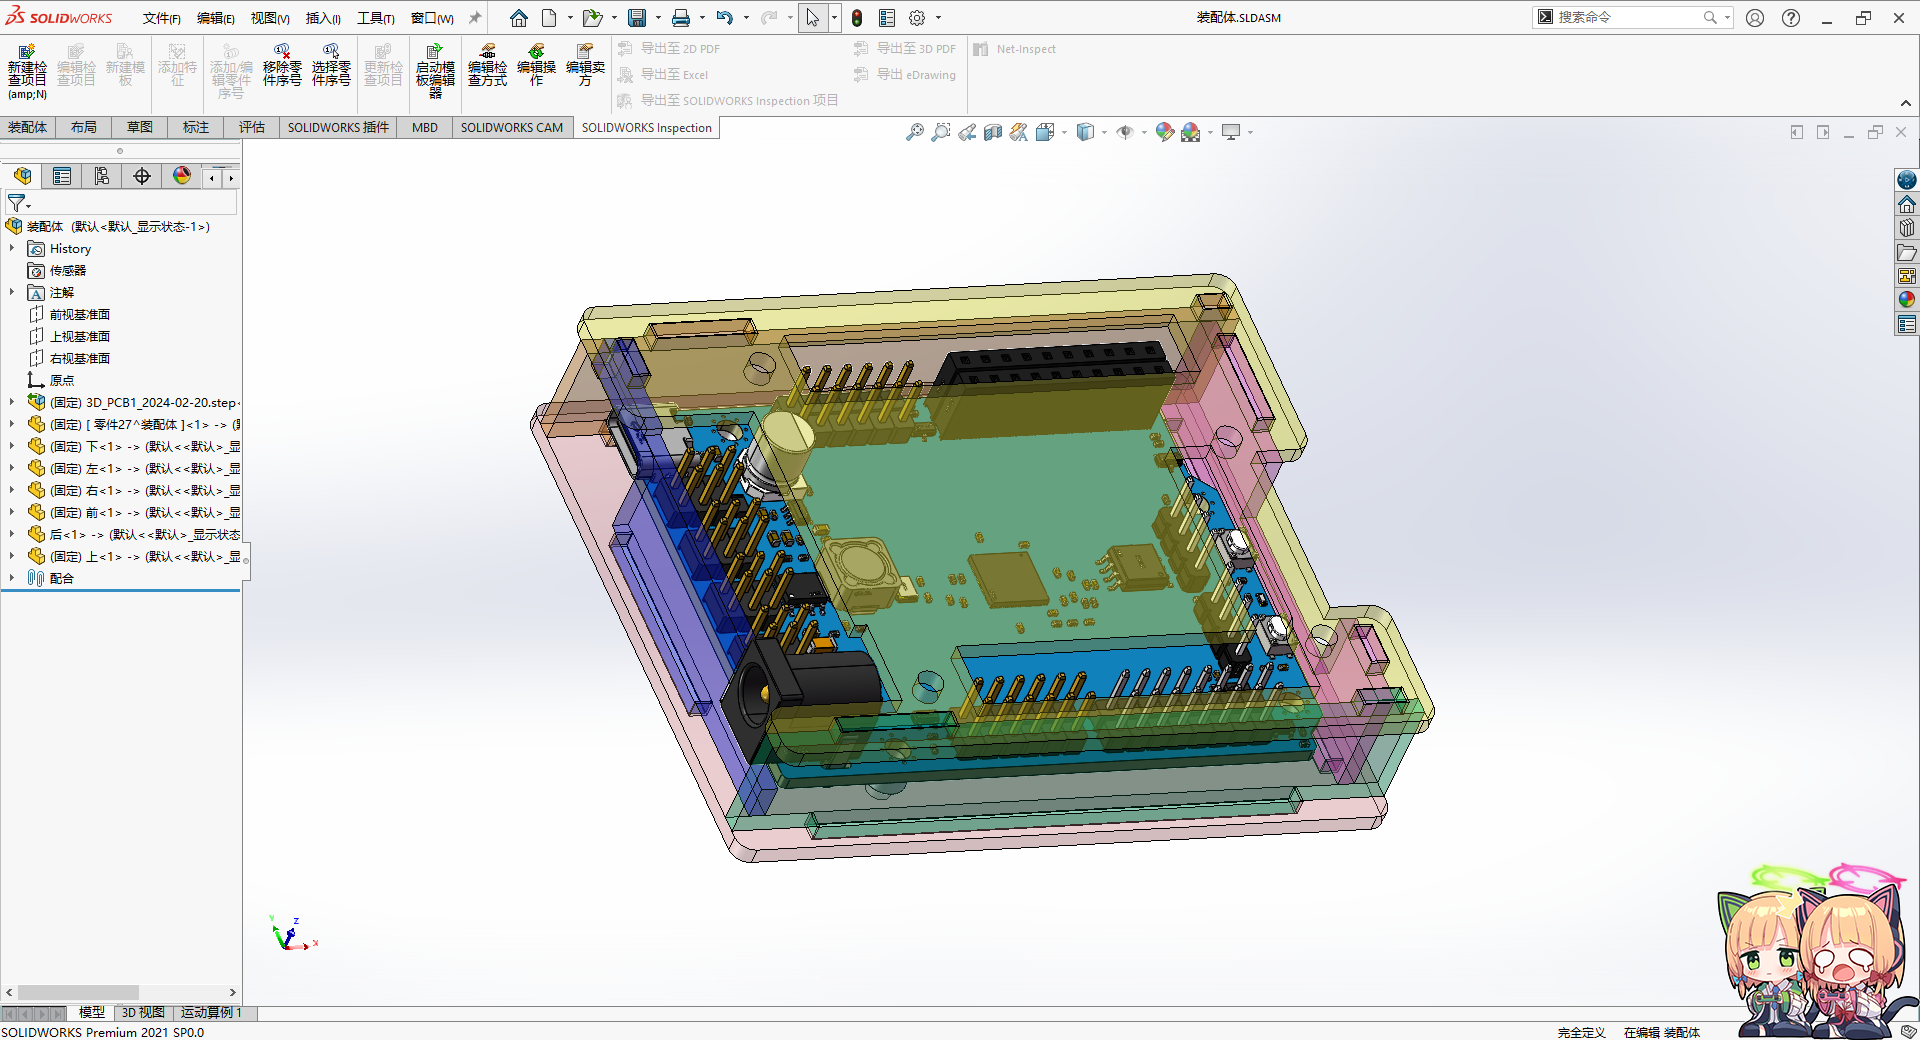Open Hide/Show Items eye icon
The height and width of the screenshot is (1040, 1920).
pyautogui.click(x=1125, y=132)
